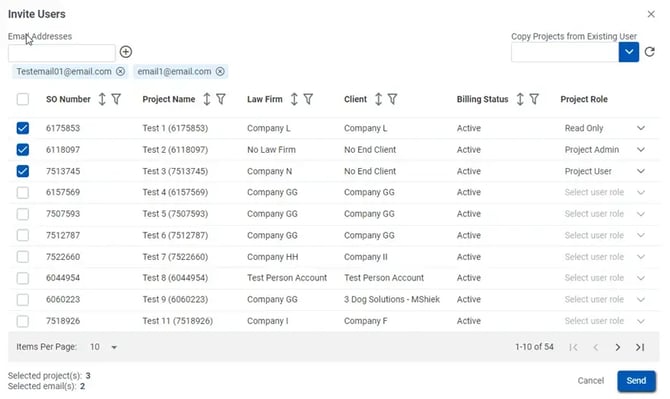Viewport: 670px width, 399px height.
Task: Check project 6157569
Action: click(x=23, y=193)
